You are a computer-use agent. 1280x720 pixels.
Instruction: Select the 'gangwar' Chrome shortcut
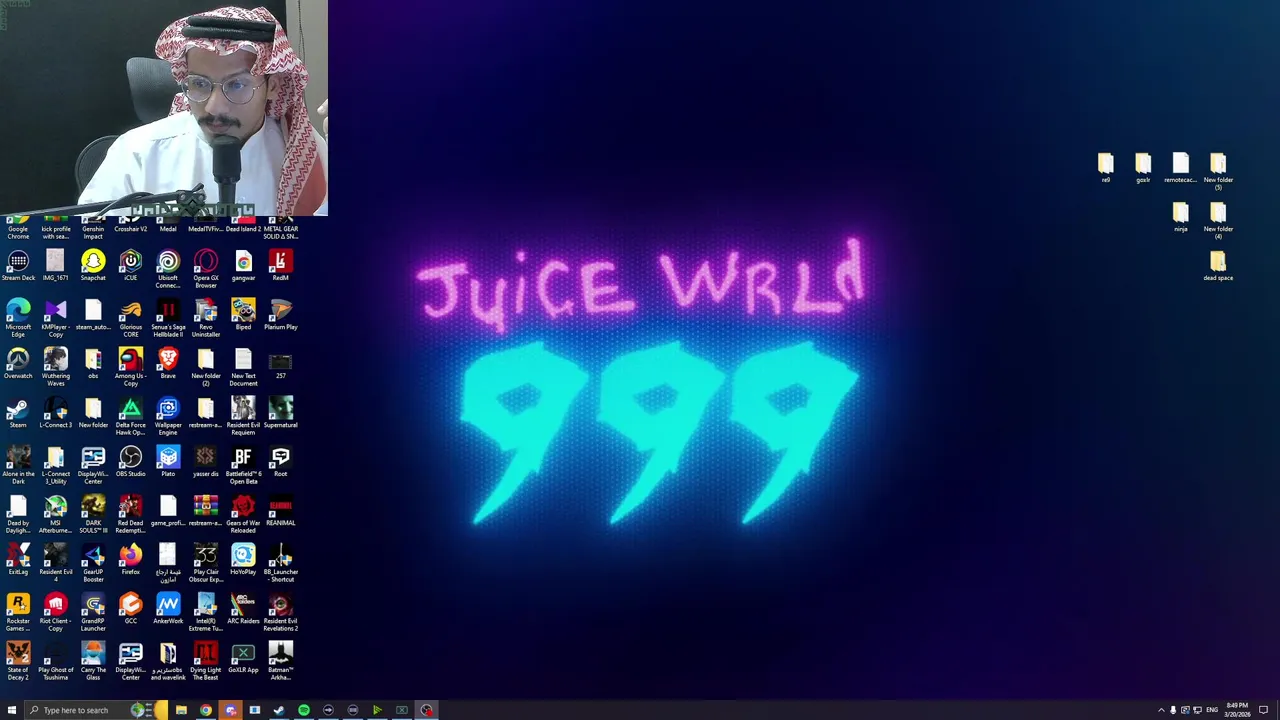point(243,266)
